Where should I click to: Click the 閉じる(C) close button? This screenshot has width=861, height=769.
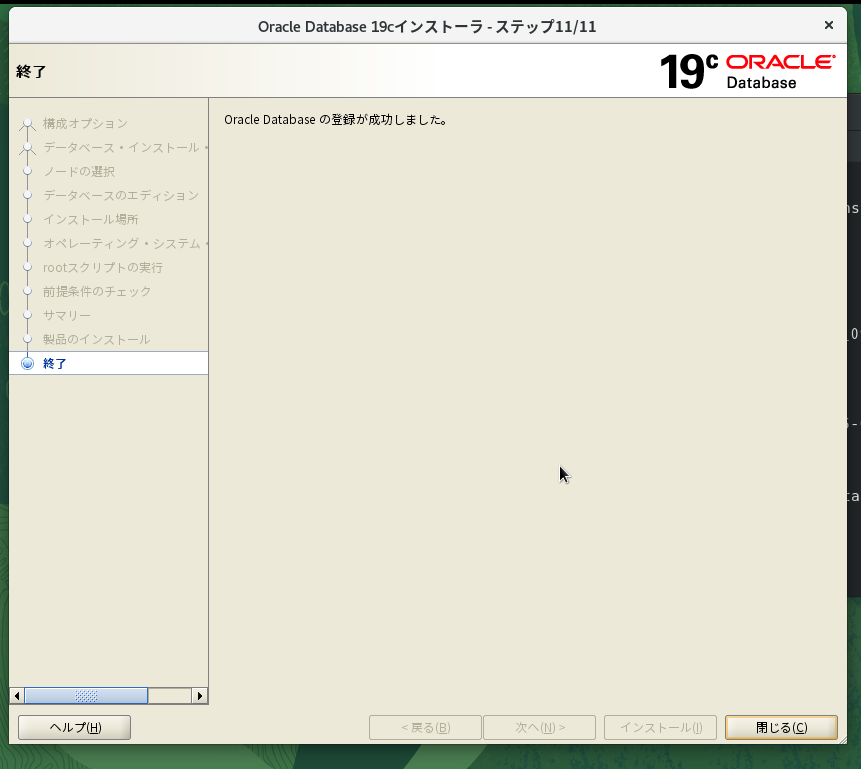click(x=781, y=727)
